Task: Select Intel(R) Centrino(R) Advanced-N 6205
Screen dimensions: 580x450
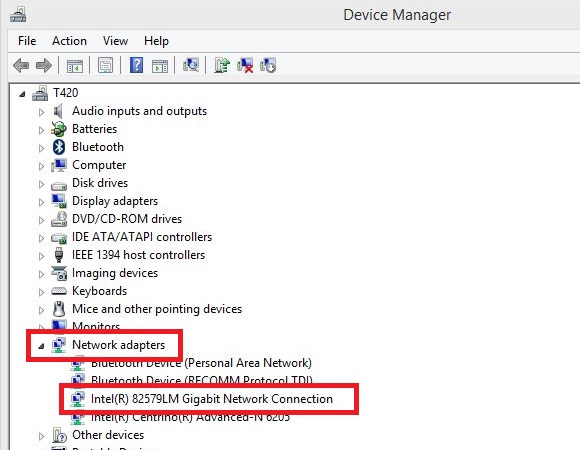Action: point(190,417)
